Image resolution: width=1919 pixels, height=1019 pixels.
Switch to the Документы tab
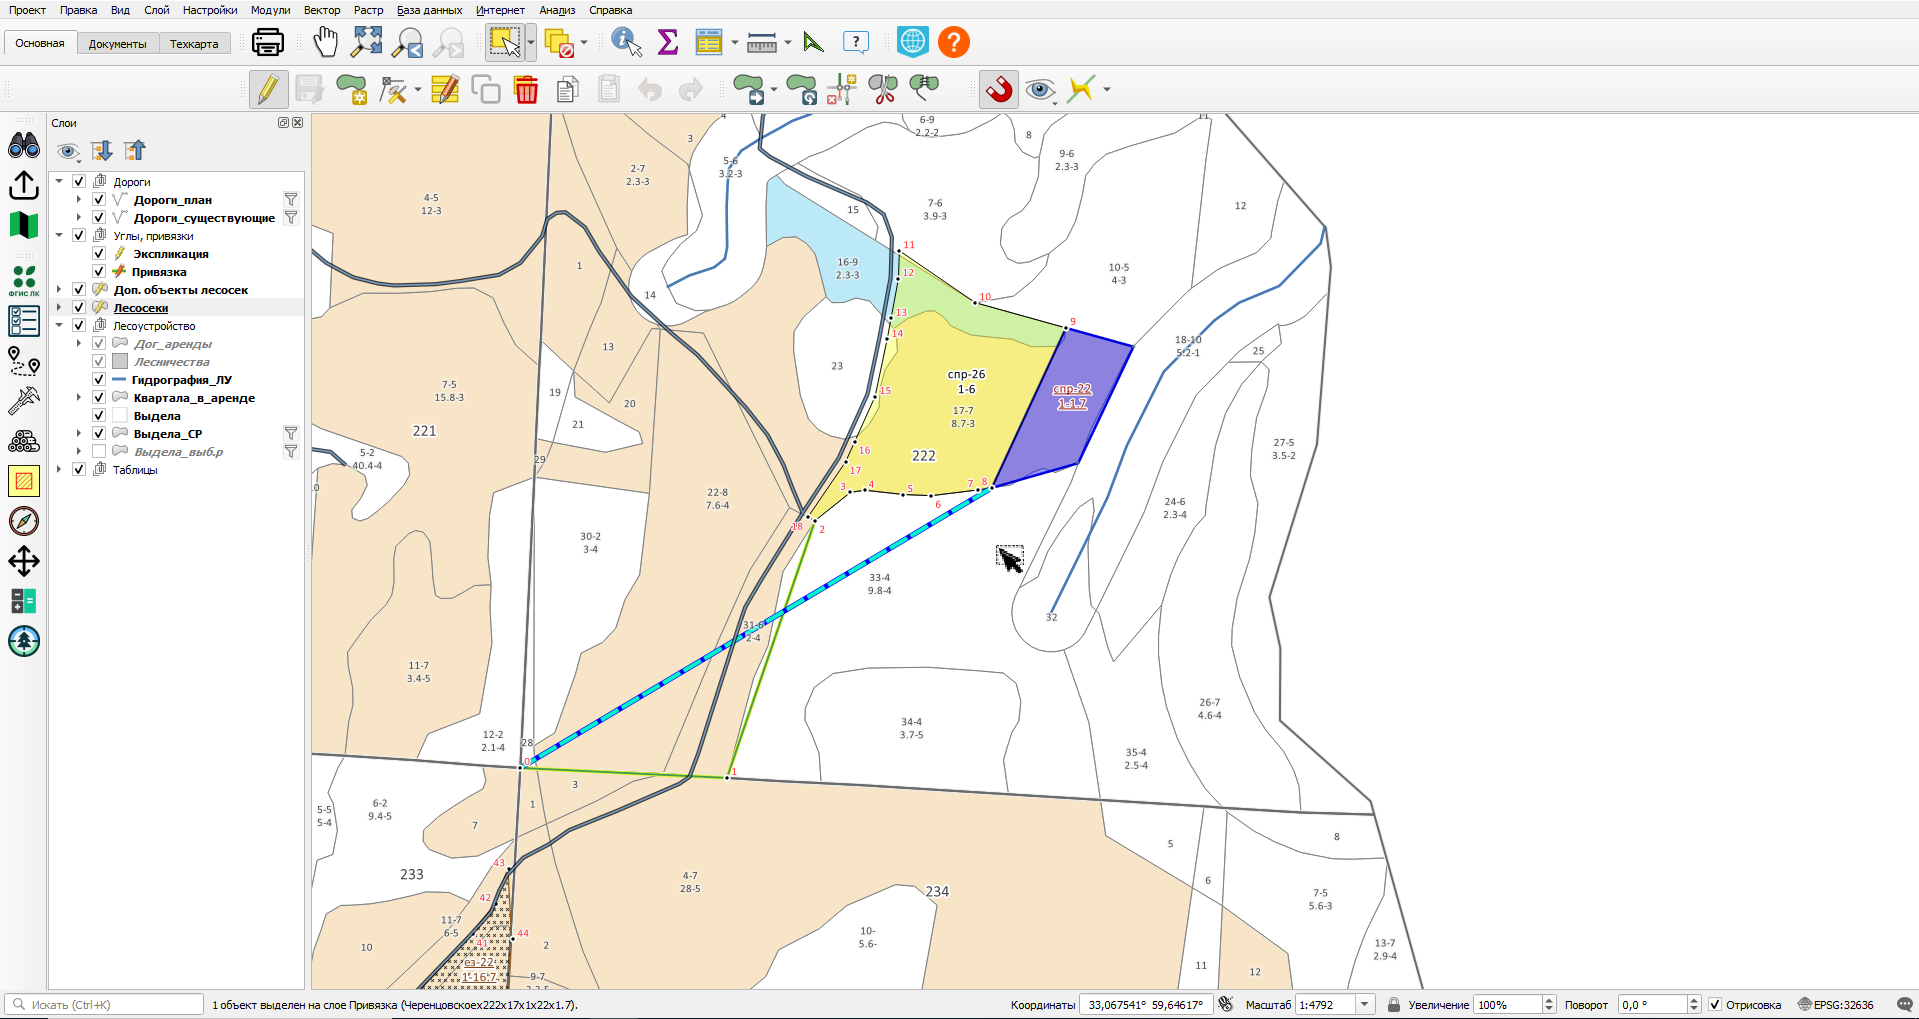tap(117, 43)
